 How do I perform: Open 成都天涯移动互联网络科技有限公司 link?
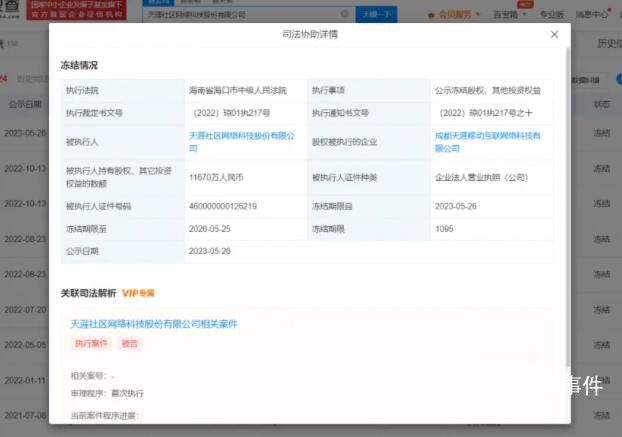(x=488, y=142)
